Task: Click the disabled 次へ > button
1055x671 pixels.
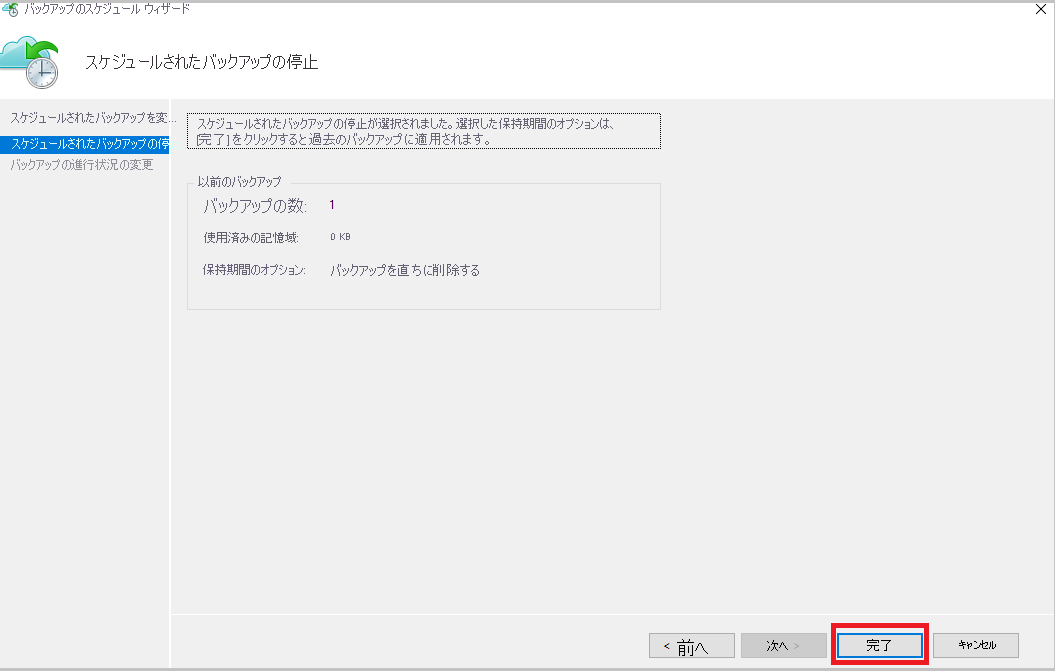Action: click(784, 645)
